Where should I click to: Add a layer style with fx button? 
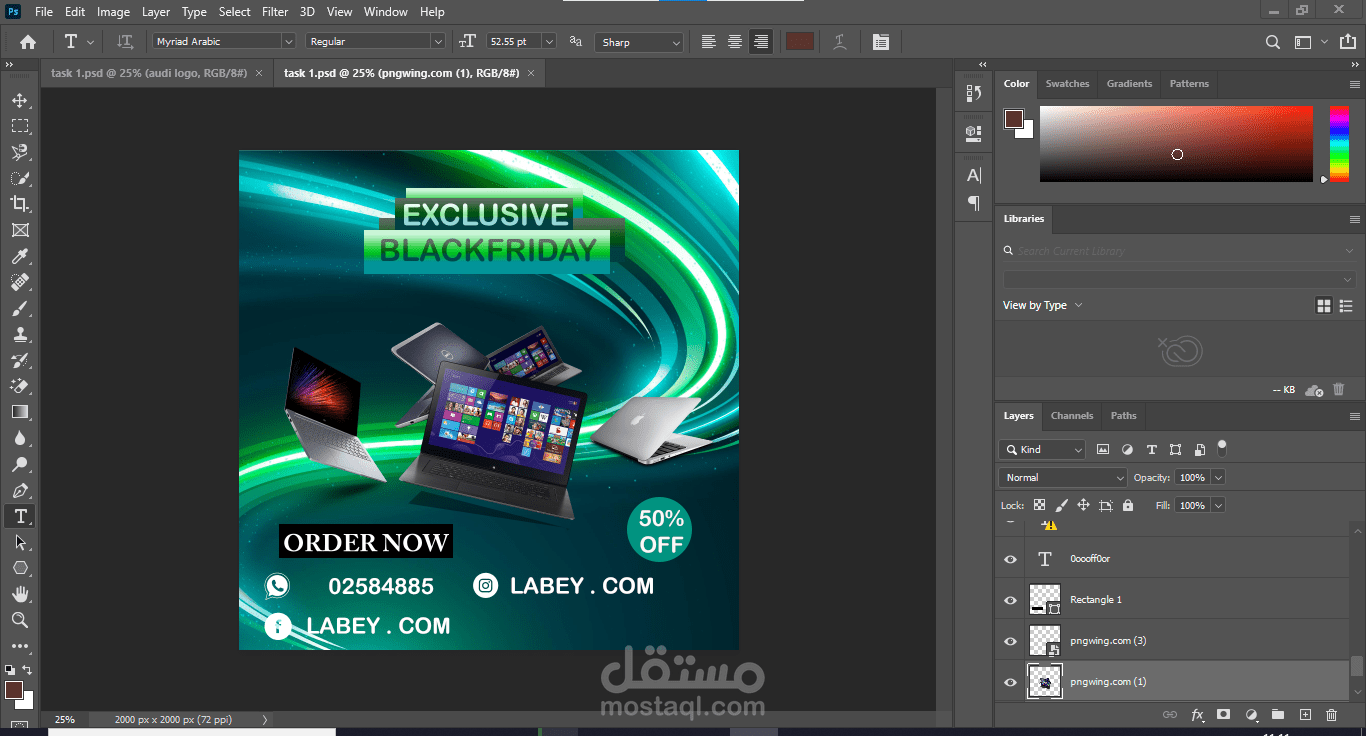tap(1197, 715)
